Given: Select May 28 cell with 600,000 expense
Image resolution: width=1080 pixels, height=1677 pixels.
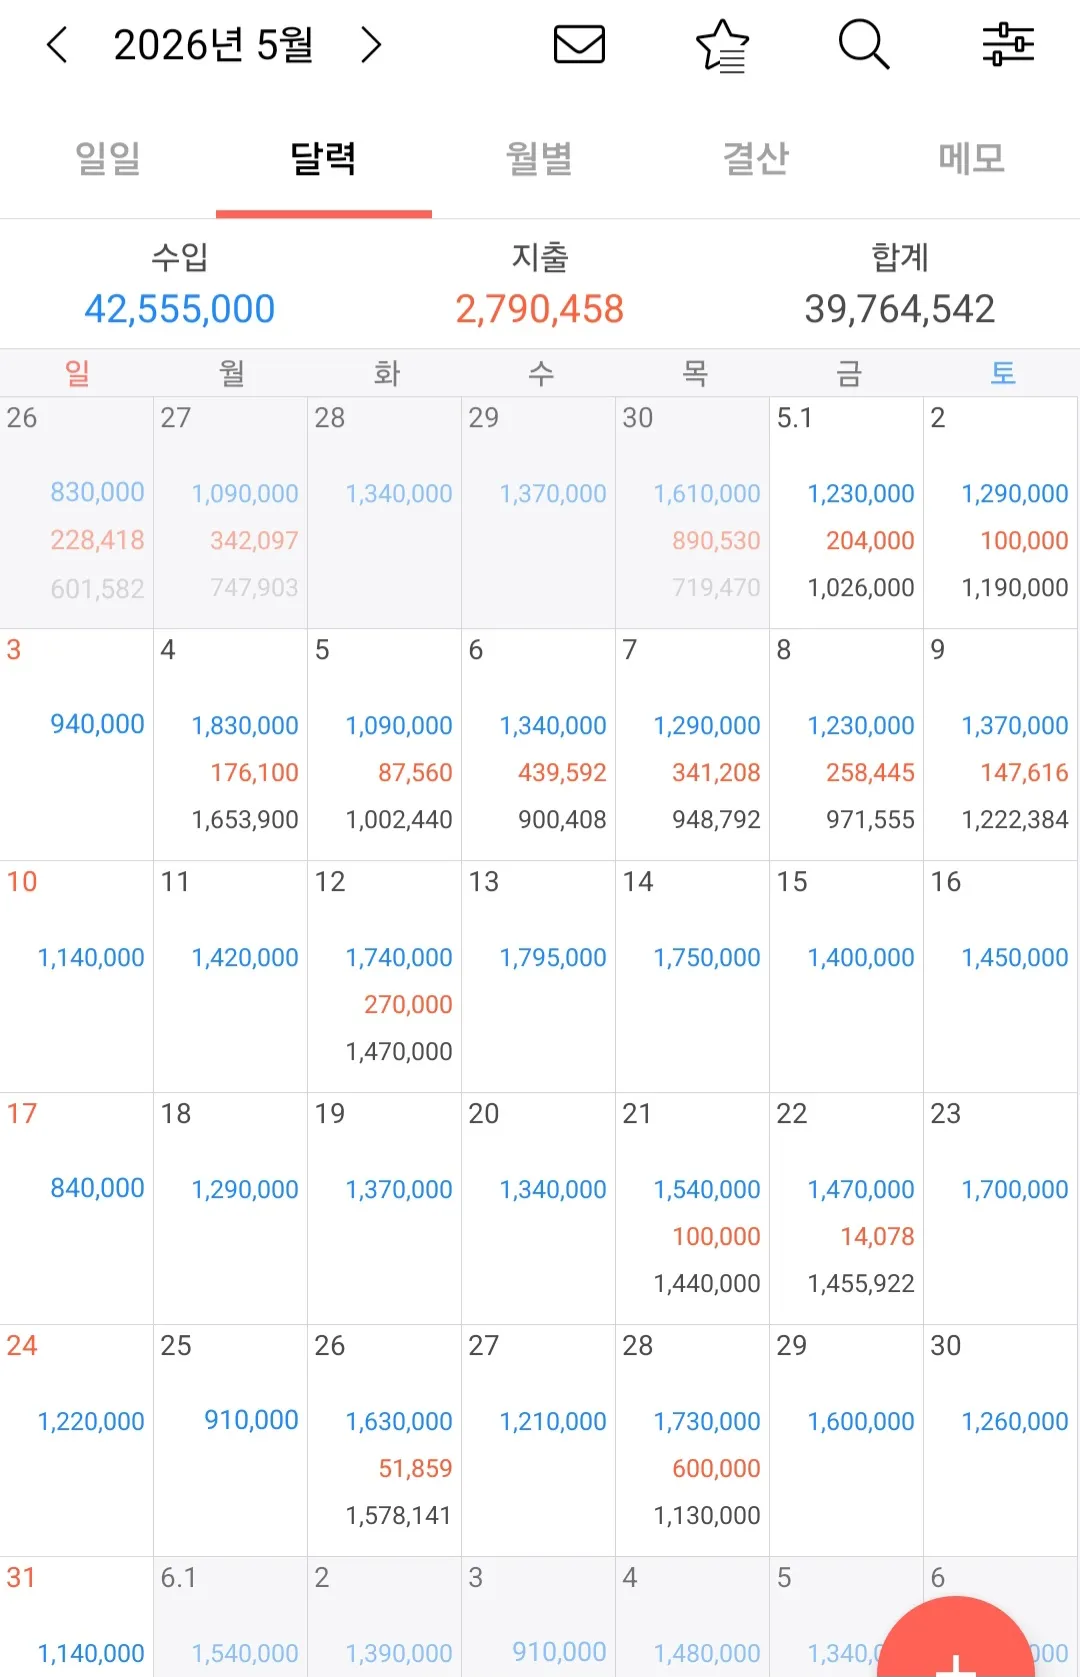Looking at the screenshot, I should tap(693, 1440).
